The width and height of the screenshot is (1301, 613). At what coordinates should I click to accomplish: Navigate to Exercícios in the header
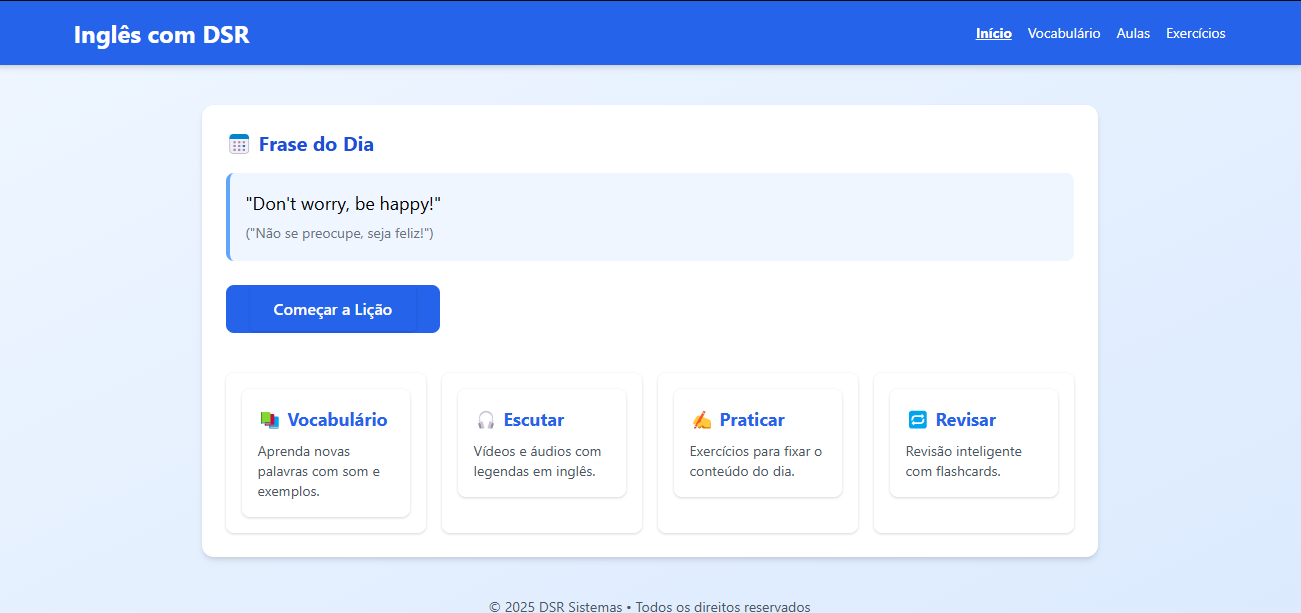[1196, 33]
